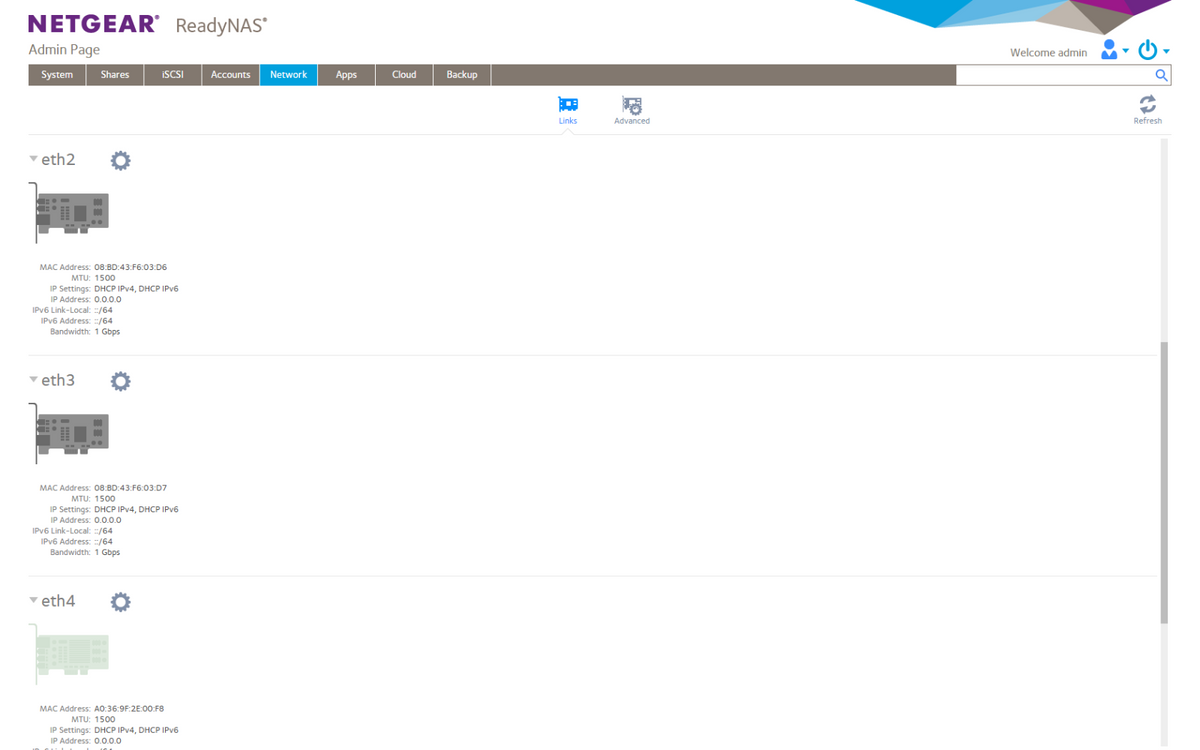Expand the power menu dropdown arrow
1200x750 pixels.
pyautogui.click(x=1166, y=52)
